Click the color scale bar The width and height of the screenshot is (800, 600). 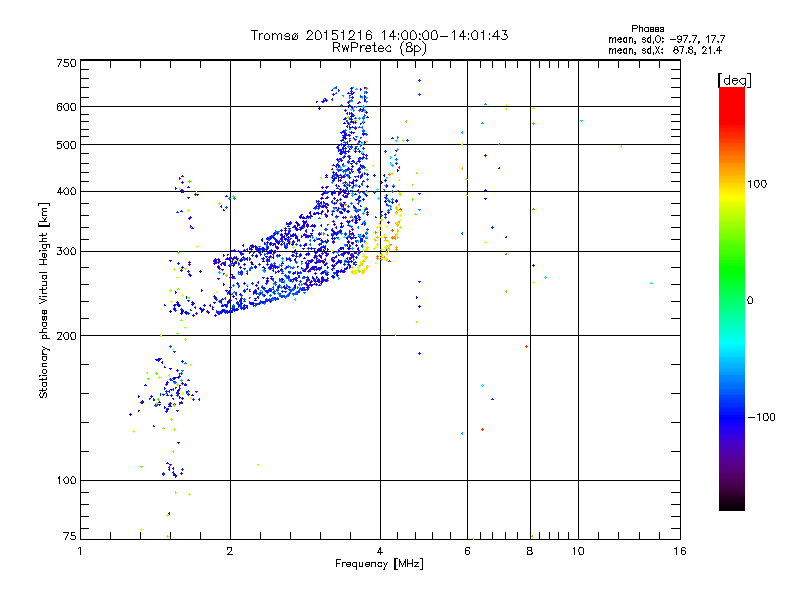732,298
